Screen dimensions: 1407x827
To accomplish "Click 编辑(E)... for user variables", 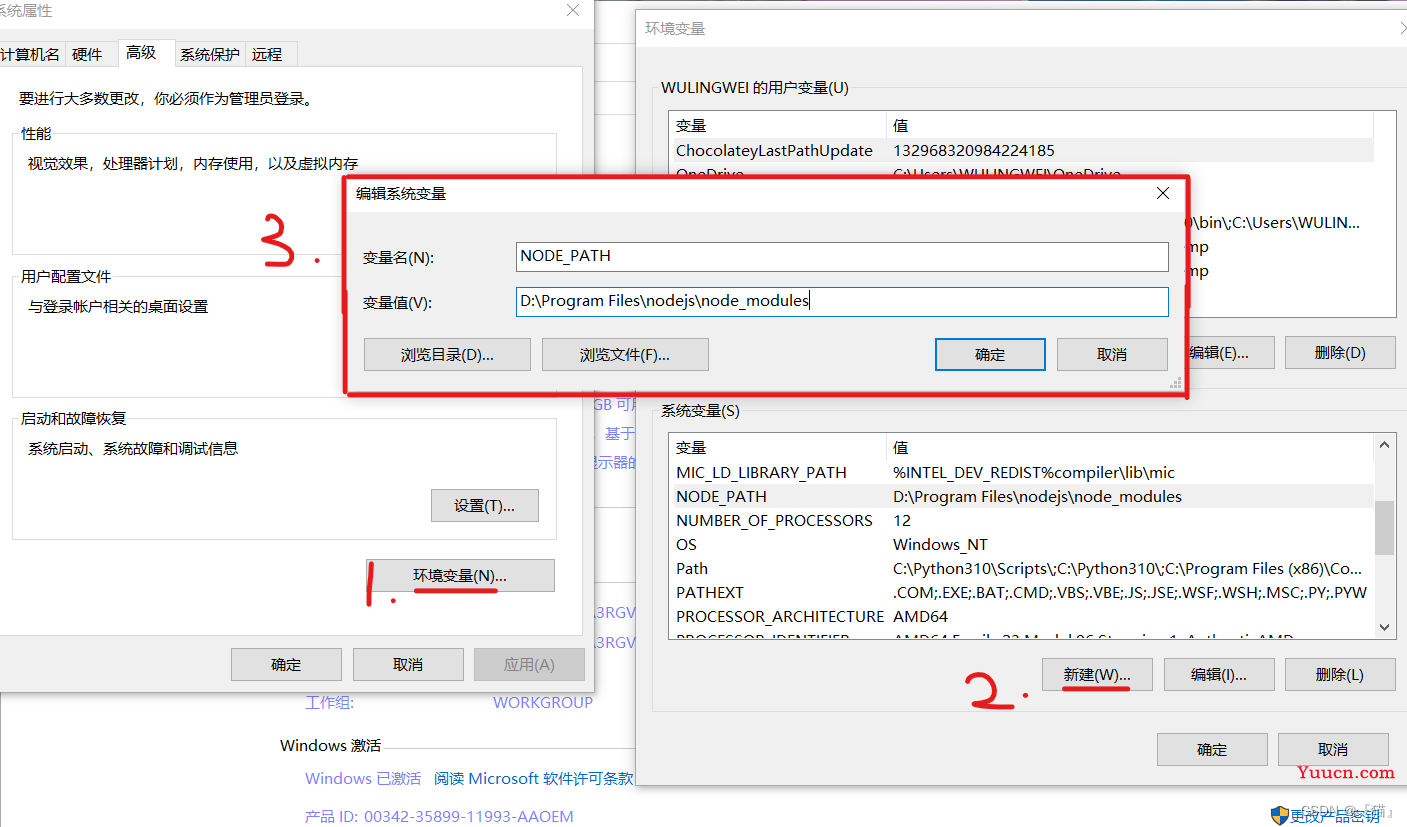I will [x=1219, y=352].
